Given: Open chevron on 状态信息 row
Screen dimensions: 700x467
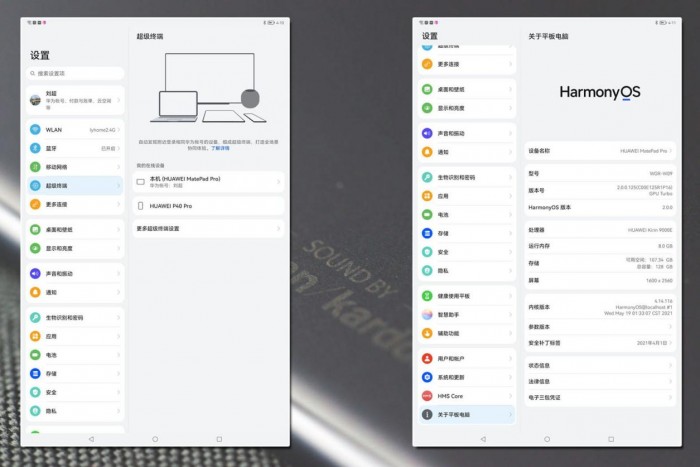Looking at the screenshot, I should (671, 365).
